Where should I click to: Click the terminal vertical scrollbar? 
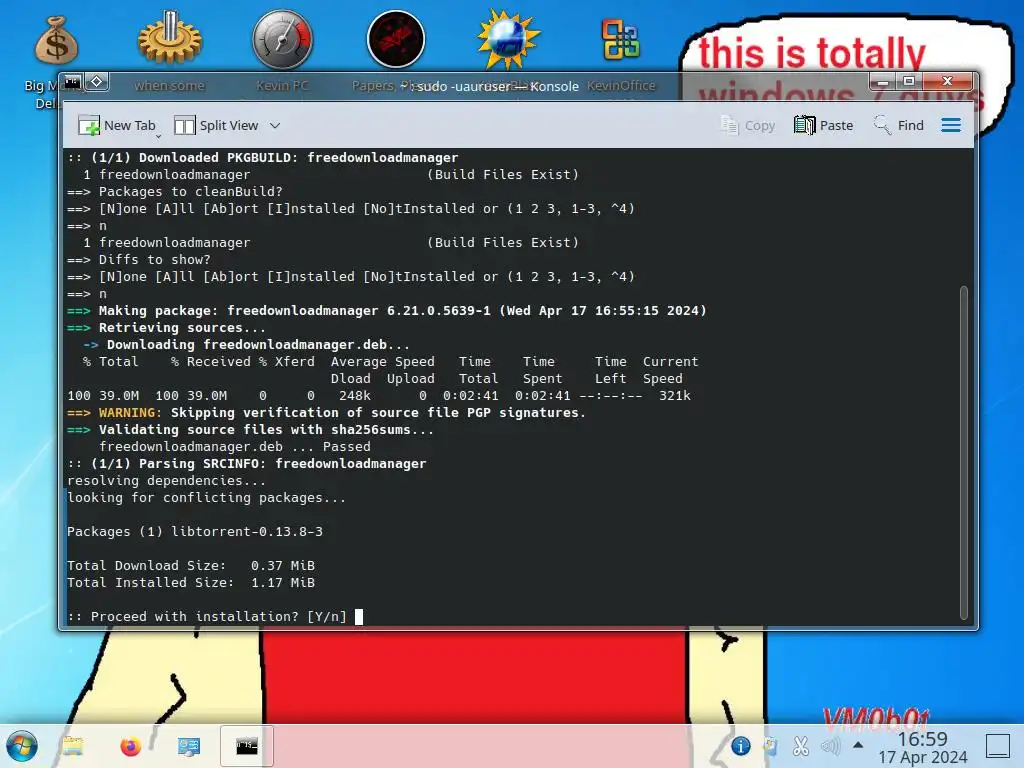[x=963, y=453]
